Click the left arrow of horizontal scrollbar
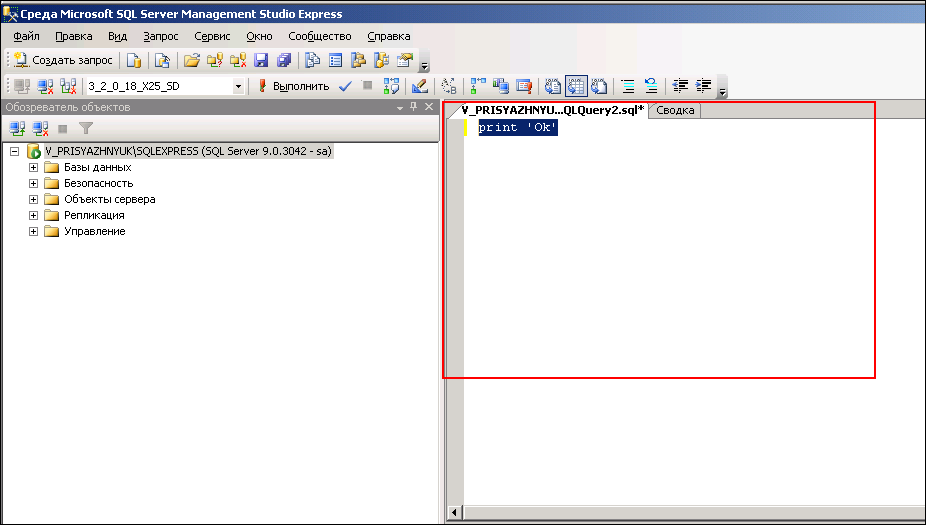The width and height of the screenshot is (926, 525). pos(454,513)
